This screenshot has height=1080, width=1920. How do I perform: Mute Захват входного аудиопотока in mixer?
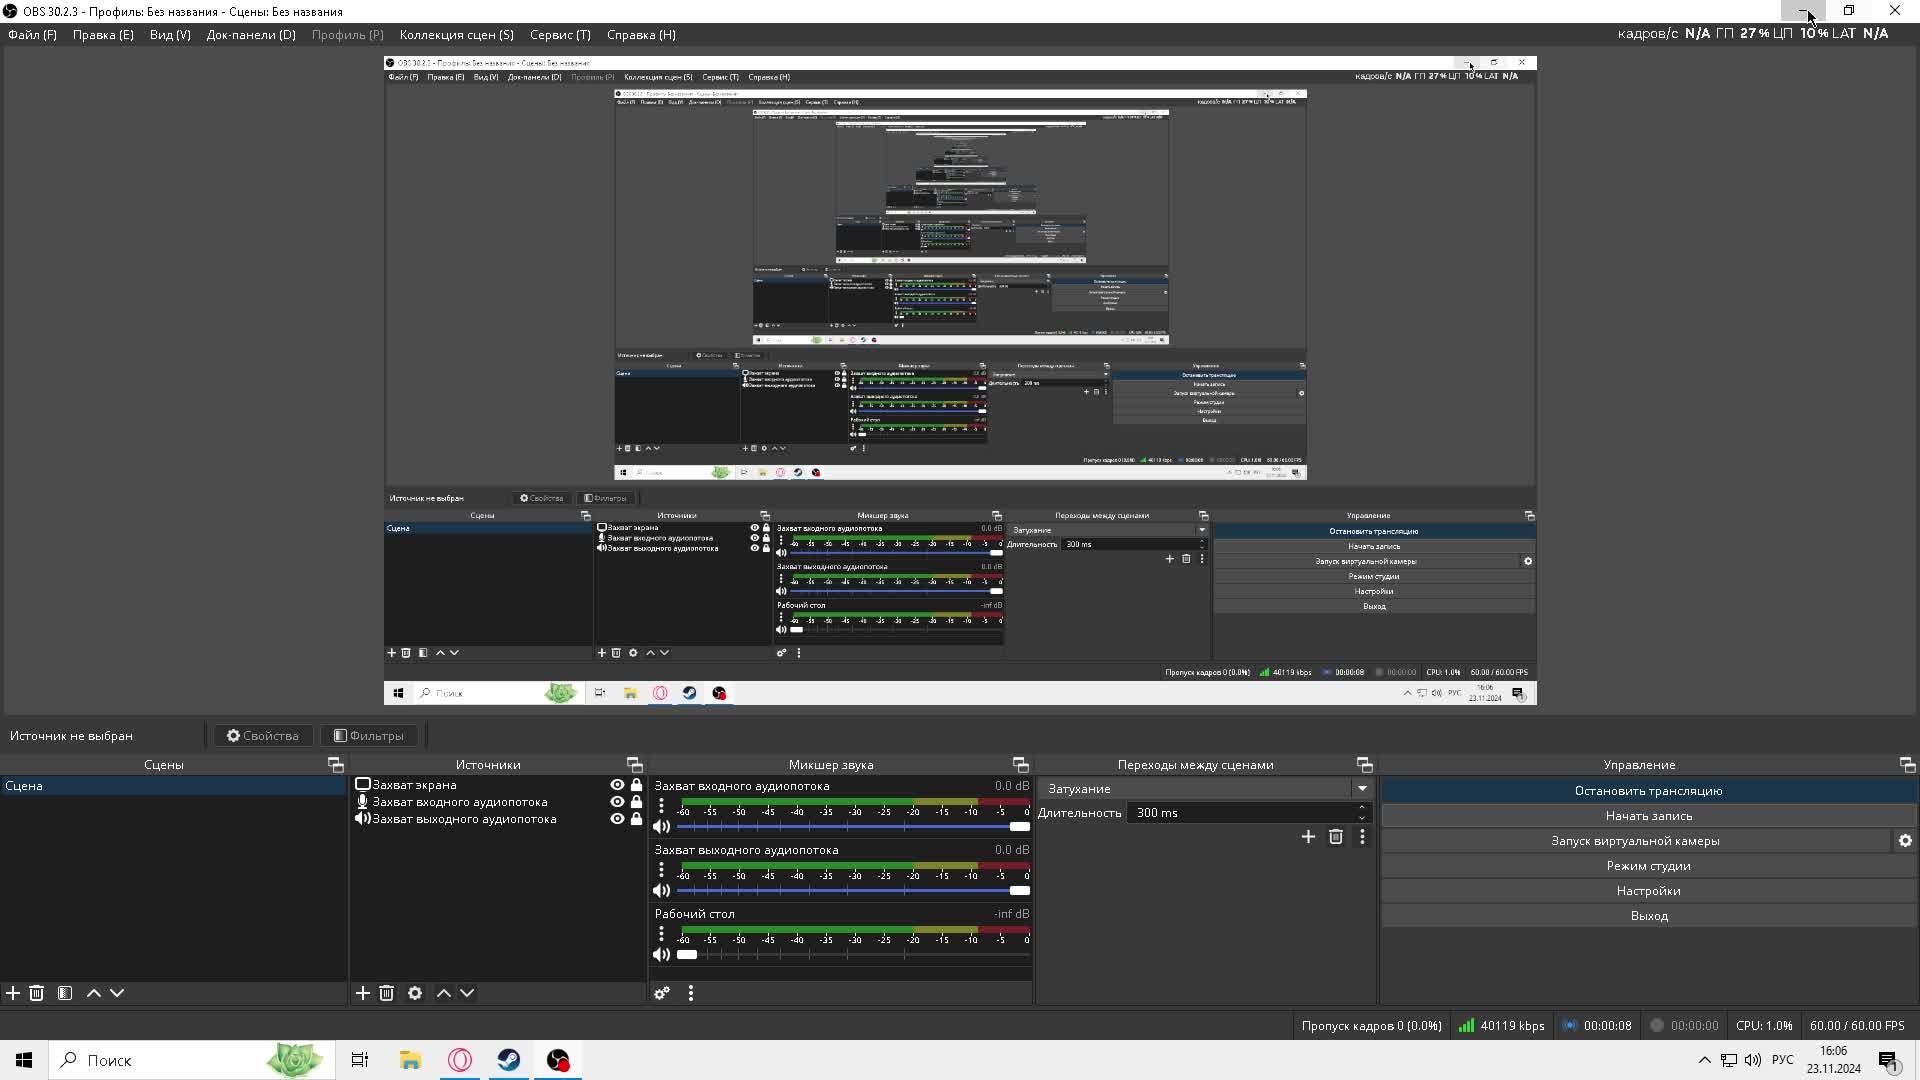click(x=661, y=827)
